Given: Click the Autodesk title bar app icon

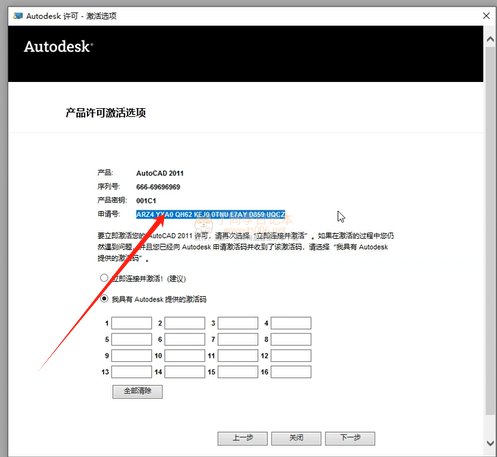Looking at the screenshot, I should (18, 16).
